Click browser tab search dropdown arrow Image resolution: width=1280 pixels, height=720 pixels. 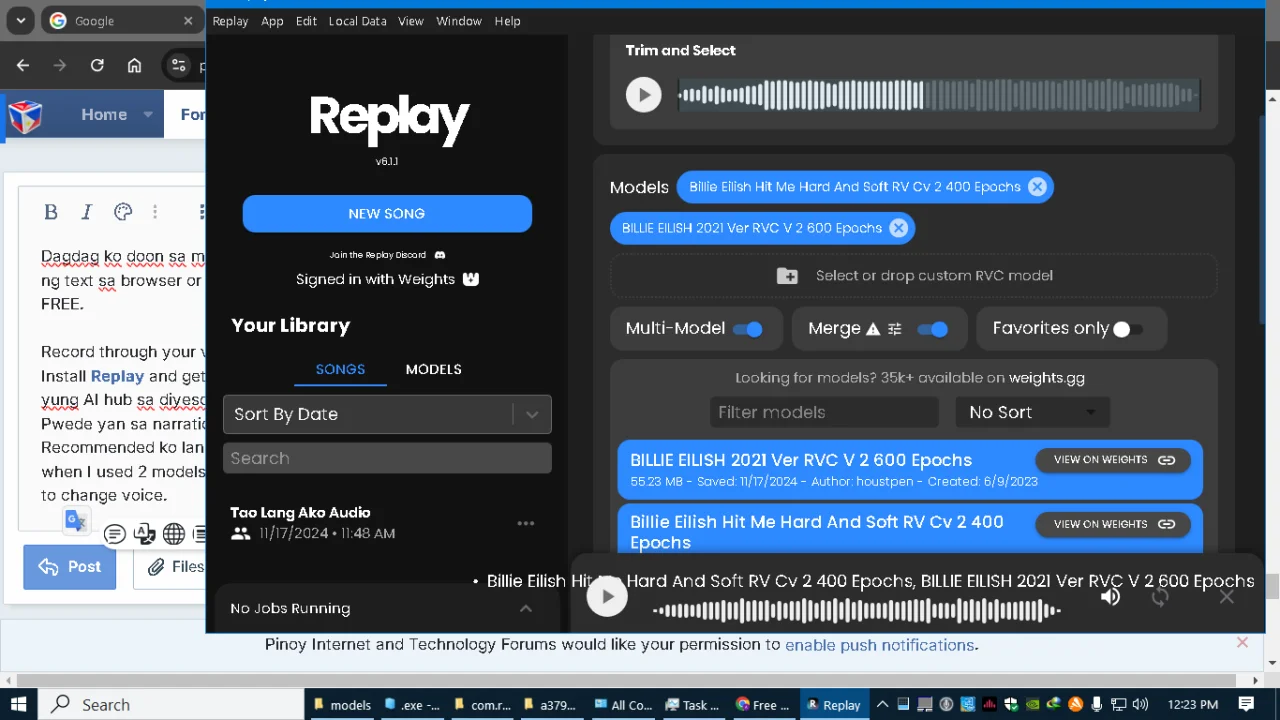click(x=21, y=21)
